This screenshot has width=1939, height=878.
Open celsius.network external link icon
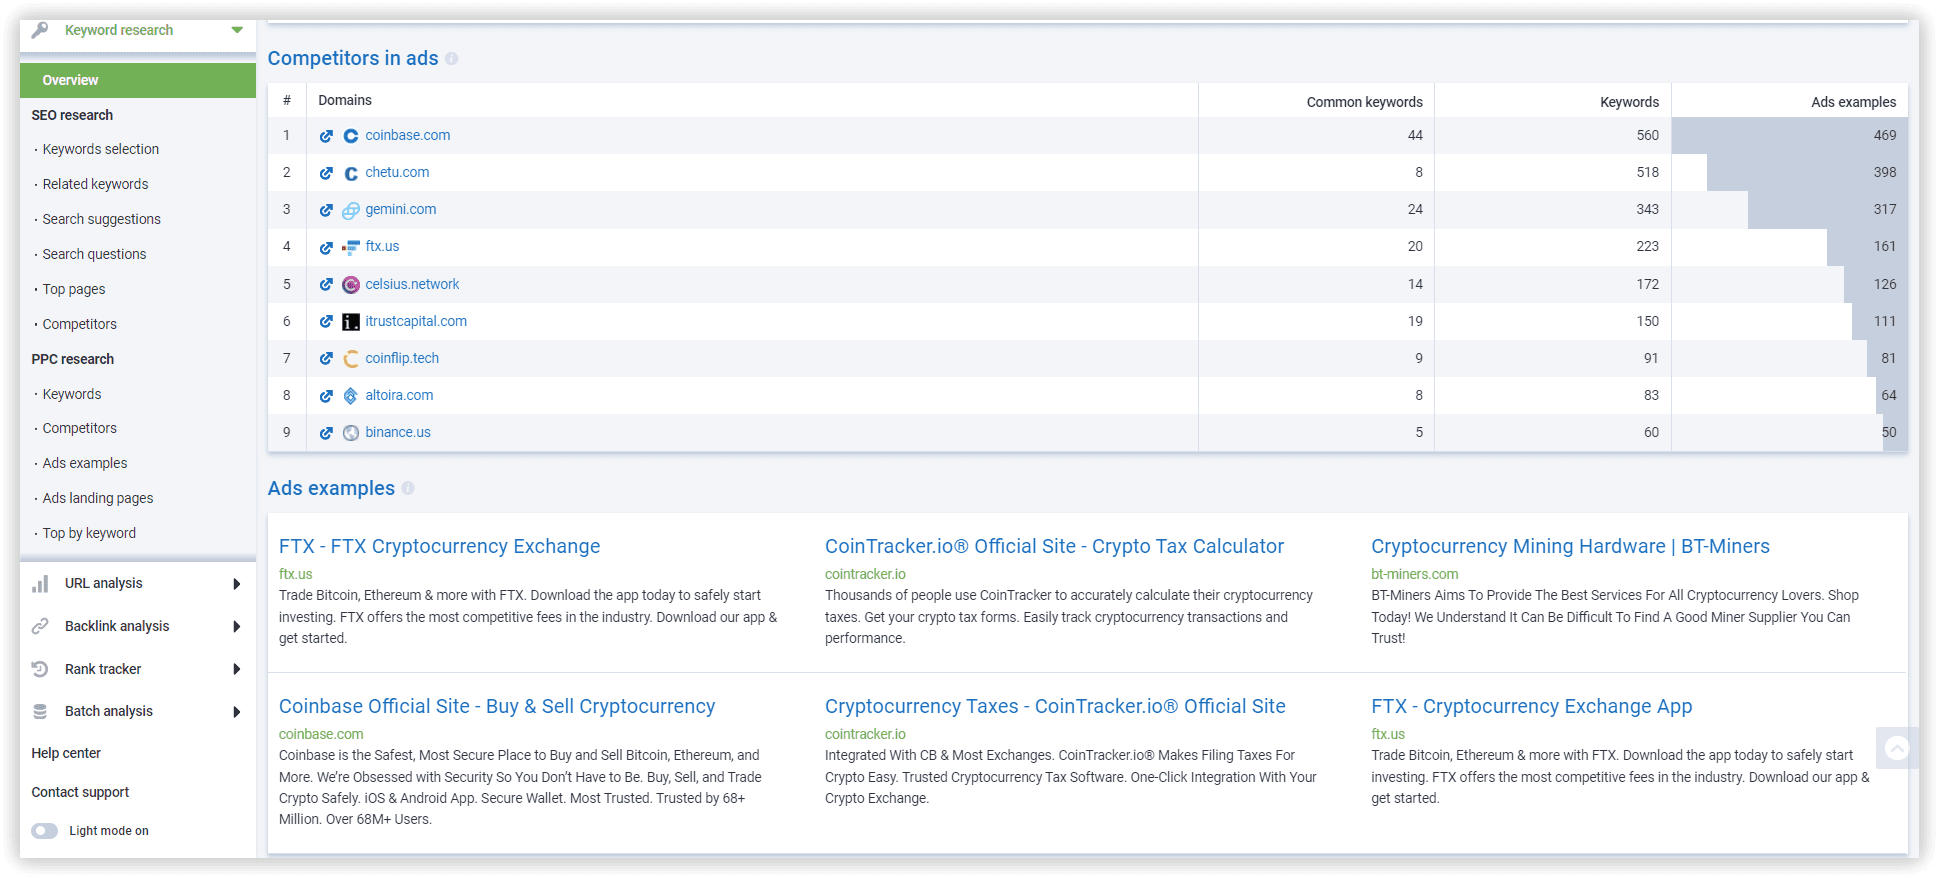326,285
